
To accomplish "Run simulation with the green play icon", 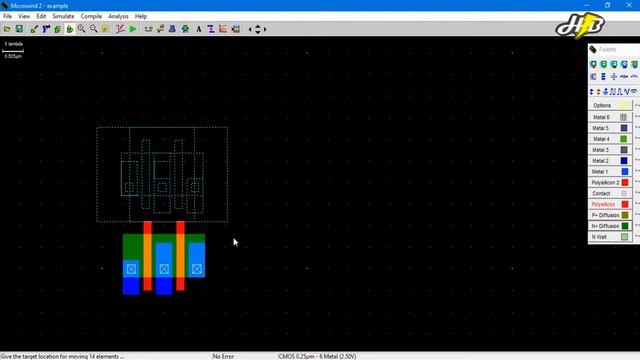I will coord(133,29).
